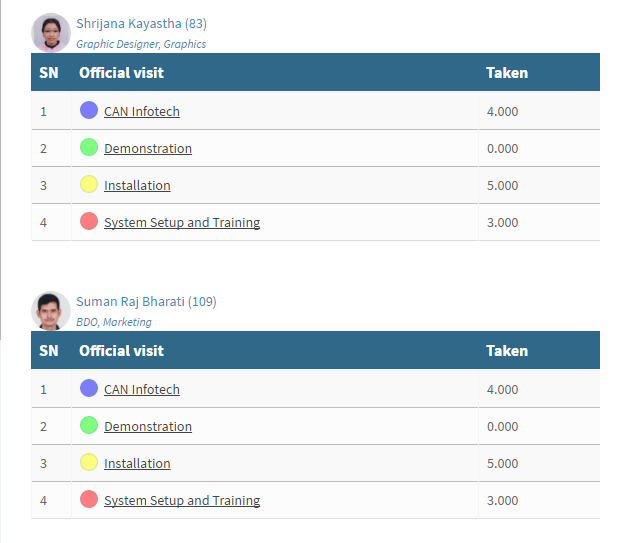
Task: Open CAN Infotech link in Suman's table
Action: coord(142,389)
